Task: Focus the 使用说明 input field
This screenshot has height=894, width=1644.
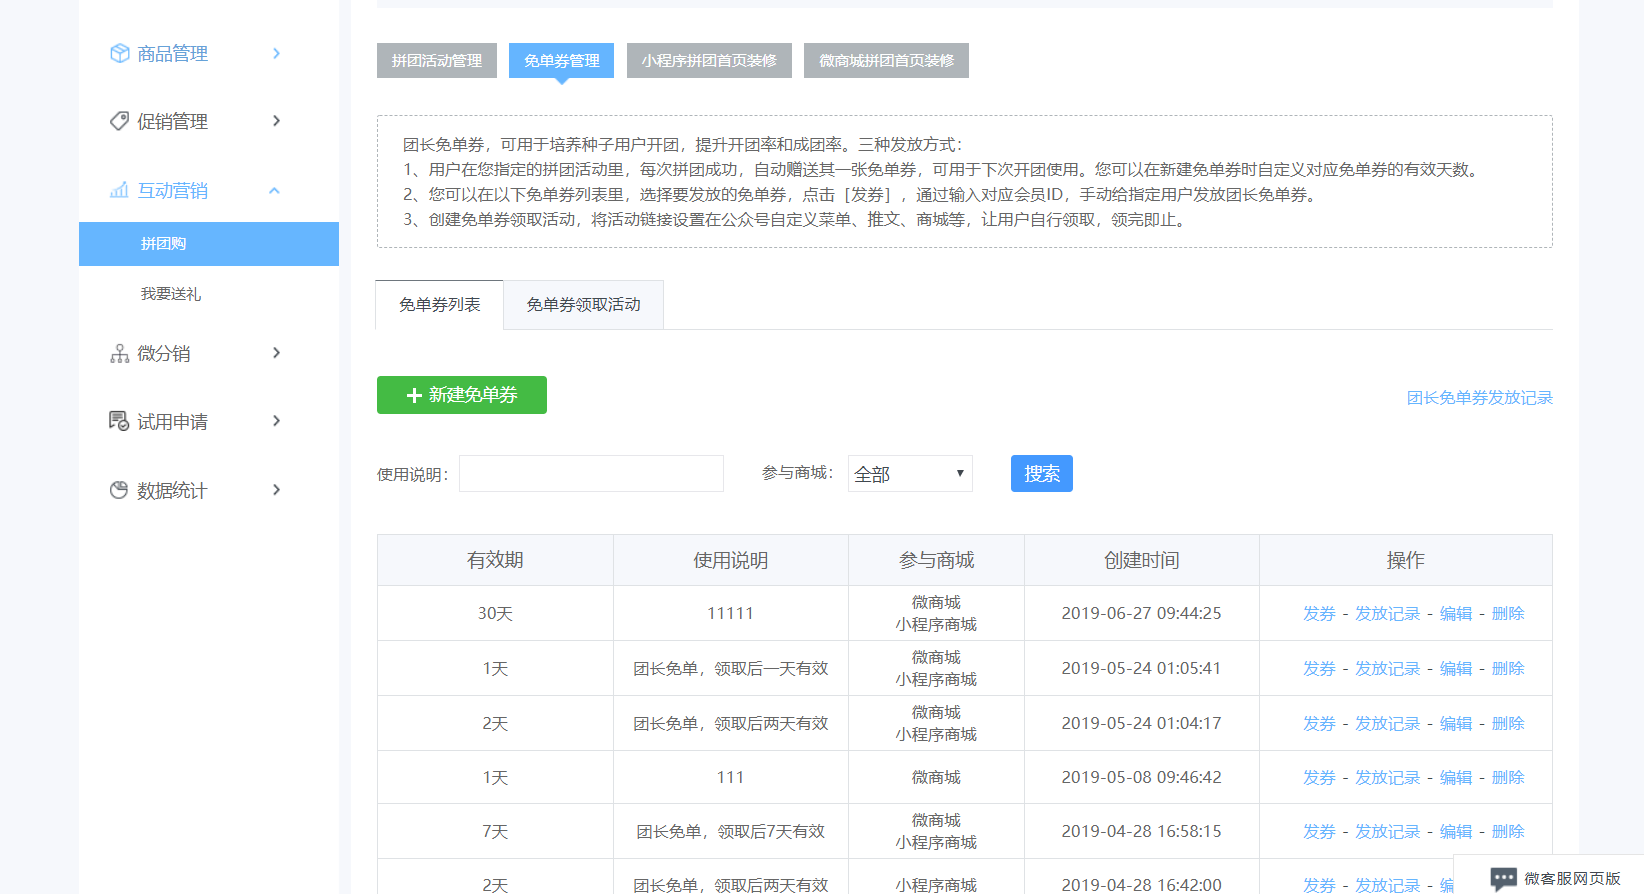Action: click(591, 474)
